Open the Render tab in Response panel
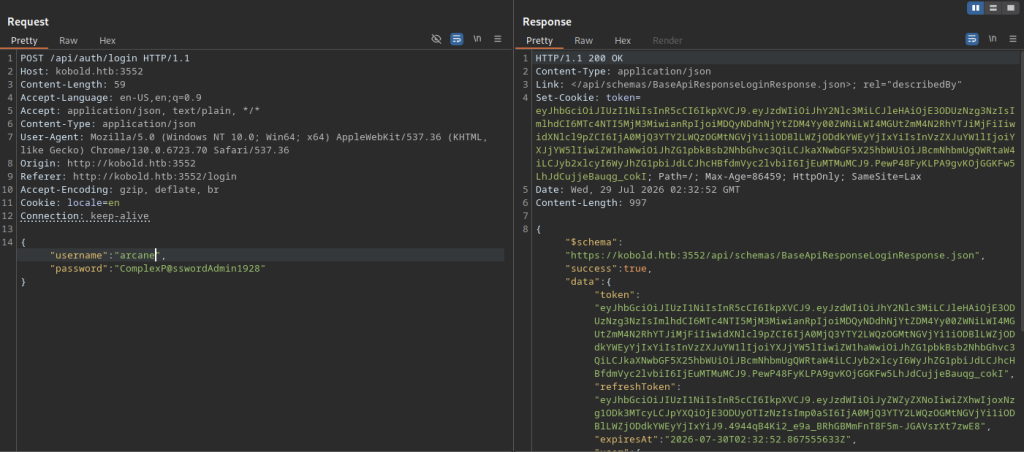 [667, 40]
